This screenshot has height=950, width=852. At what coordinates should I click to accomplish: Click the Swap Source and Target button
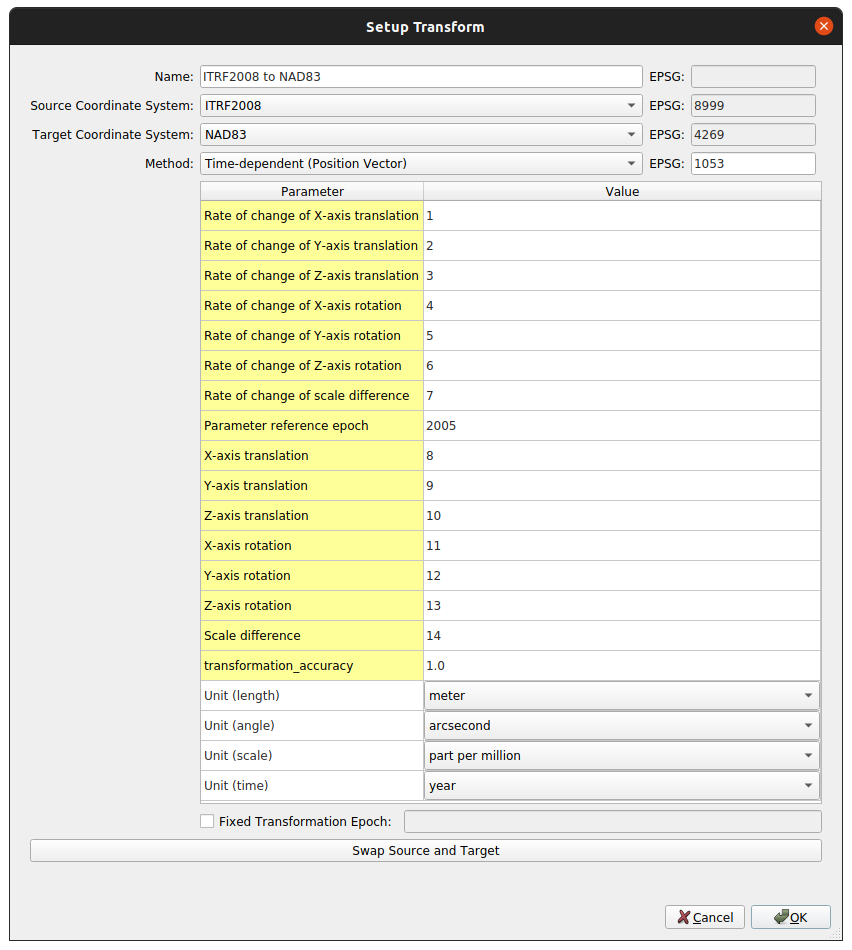426,851
